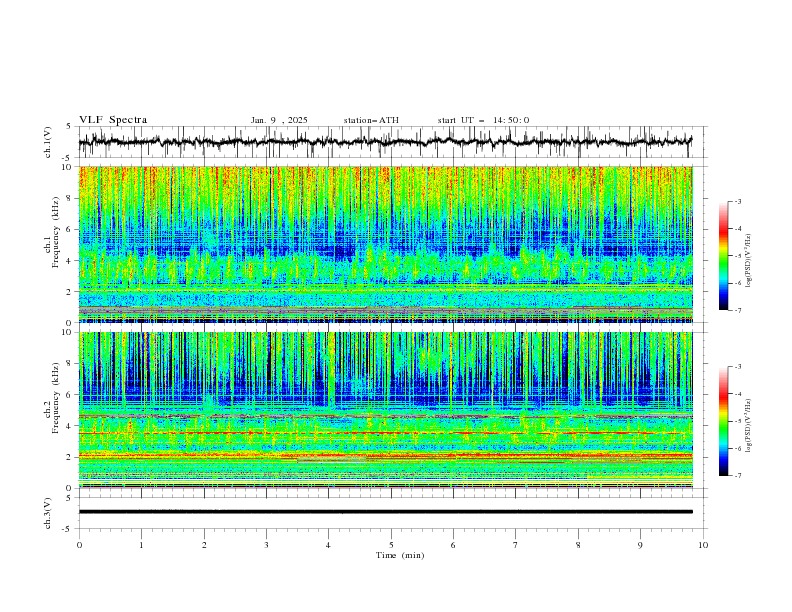
Task: Click the ch.2 spectrogram color scale bar
Action: coord(723,421)
